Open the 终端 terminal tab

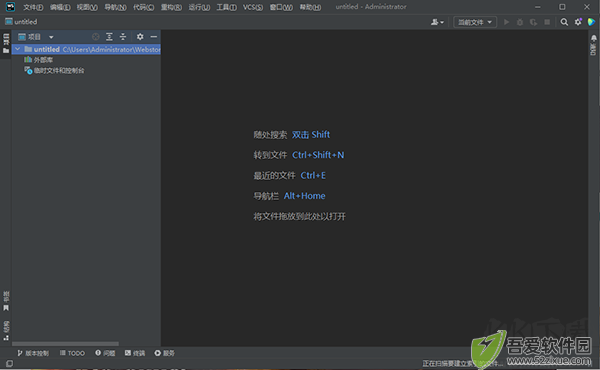tap(135, 353)
